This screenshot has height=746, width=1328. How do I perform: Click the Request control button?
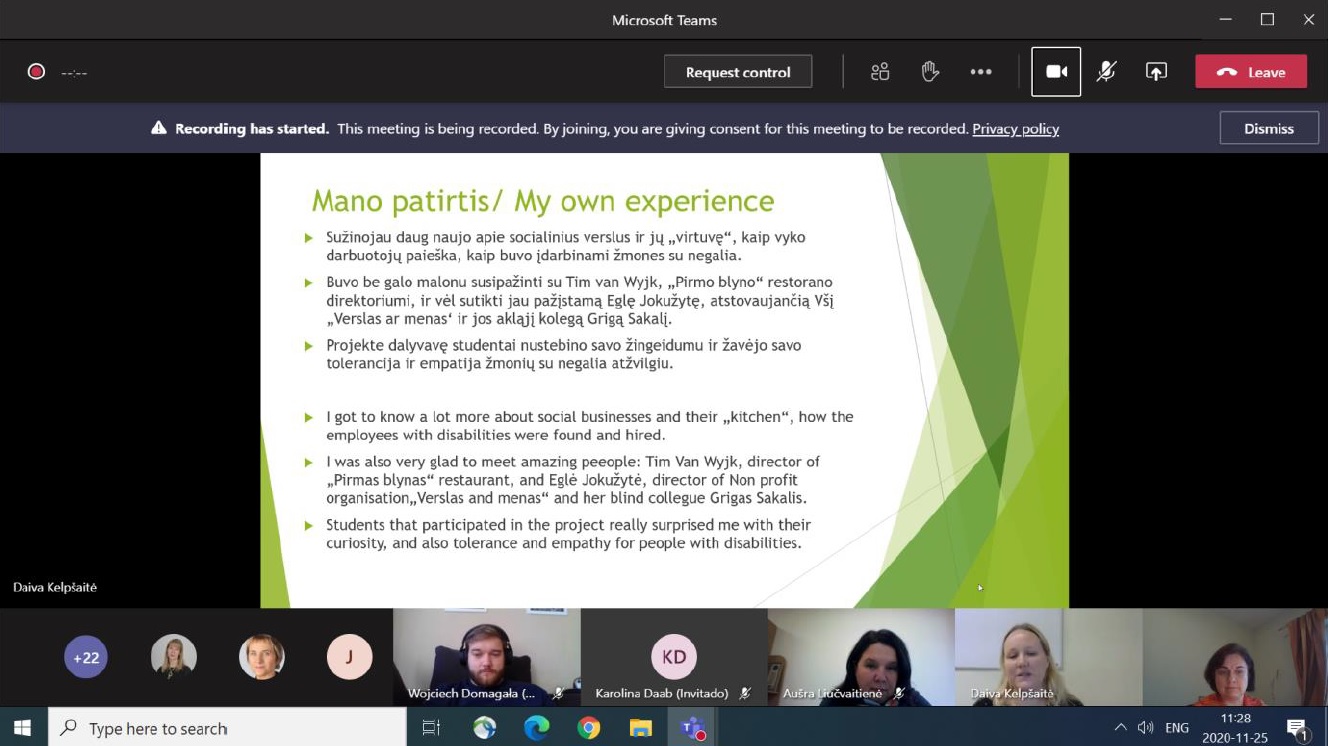click(x=738, y=72)
